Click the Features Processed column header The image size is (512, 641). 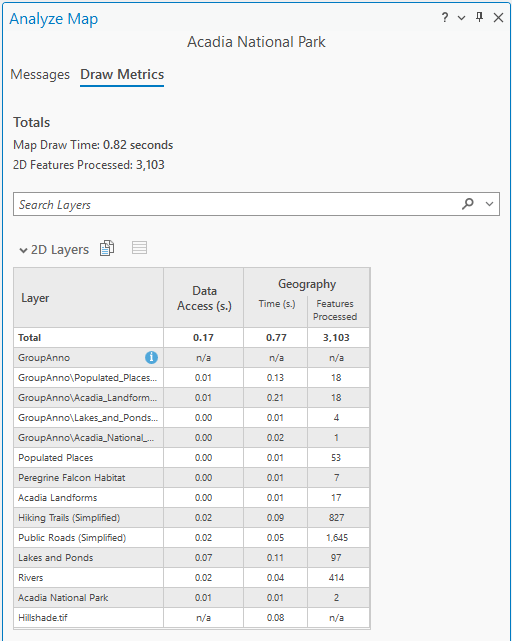click(x=335, y=310)
